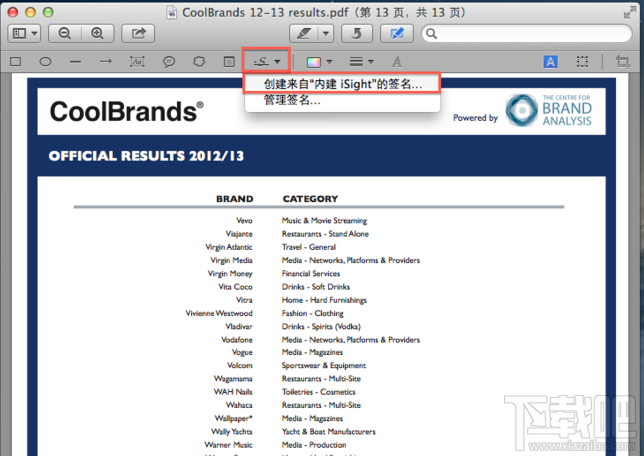The image size is (644, 456).
Task: Rotate the page with rotate button
Action: tap(356, 33)
